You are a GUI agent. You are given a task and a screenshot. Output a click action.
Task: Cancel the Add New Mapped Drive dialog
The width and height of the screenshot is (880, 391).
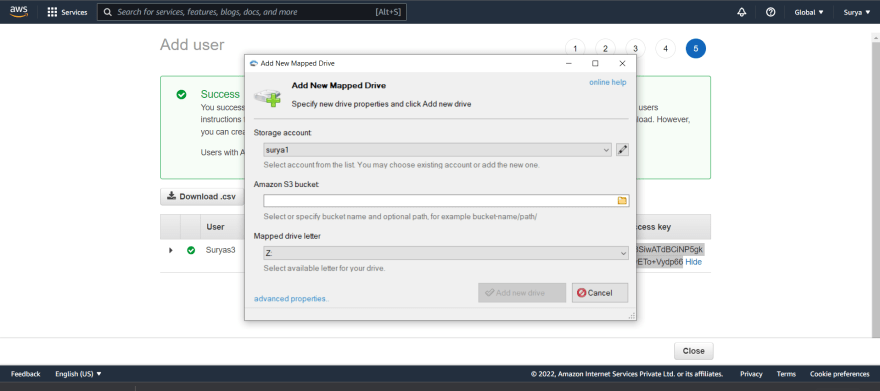coord(600,293)
